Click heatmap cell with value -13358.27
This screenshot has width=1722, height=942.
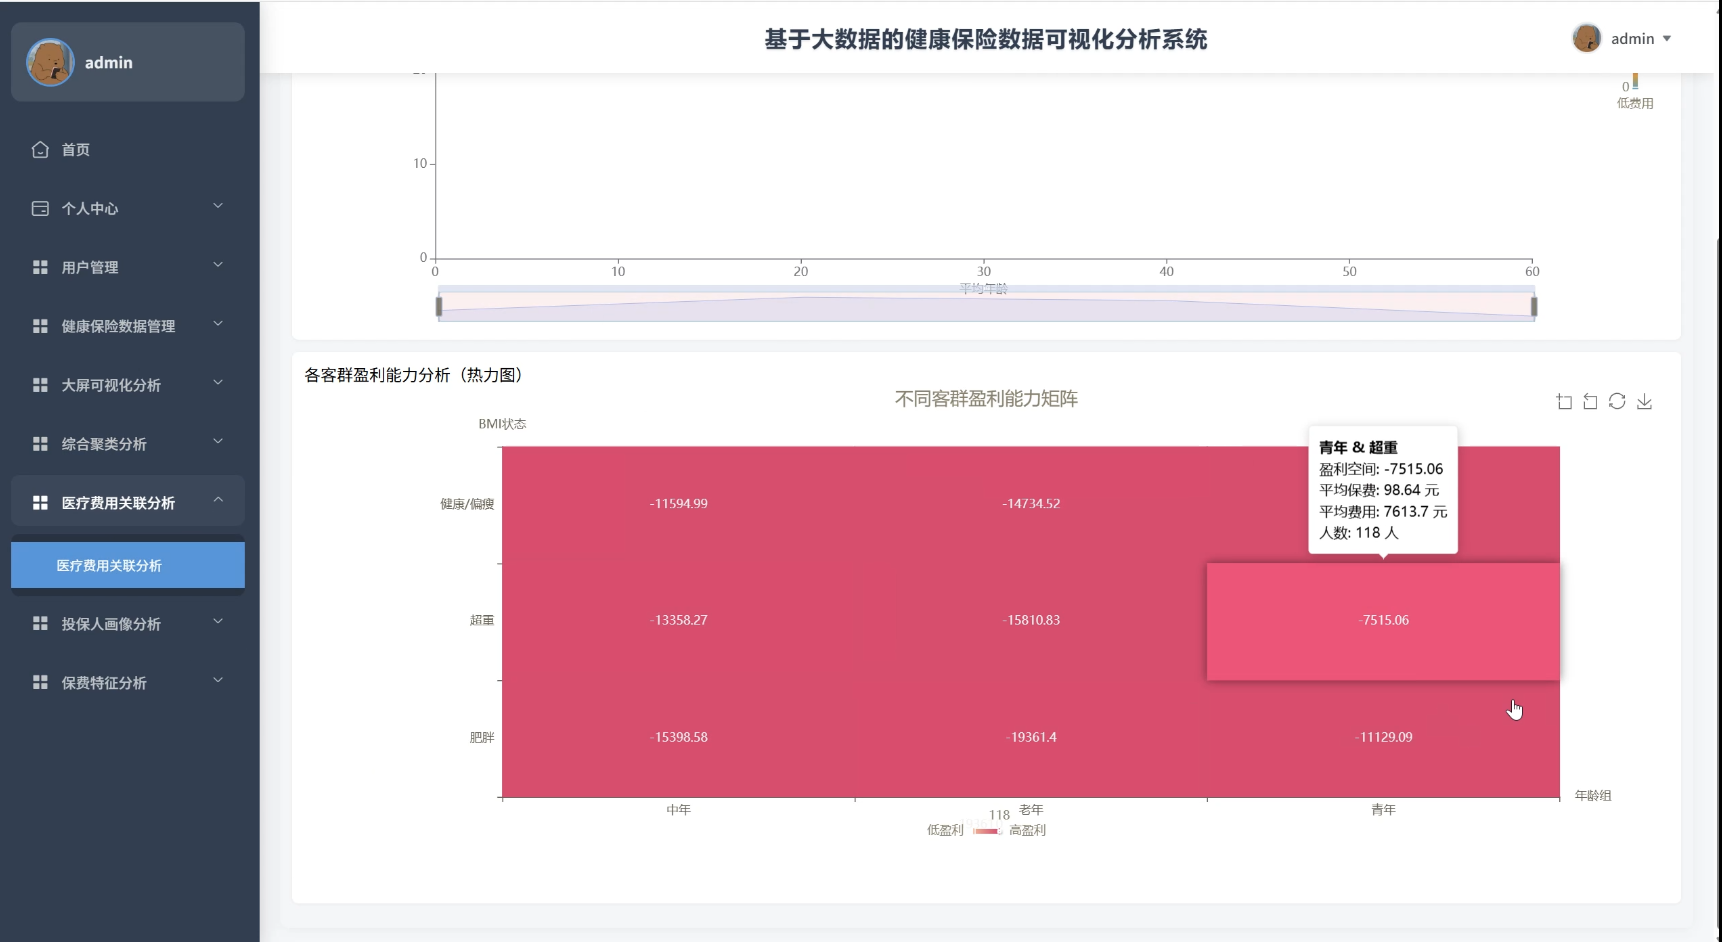[x=679, y=621]
